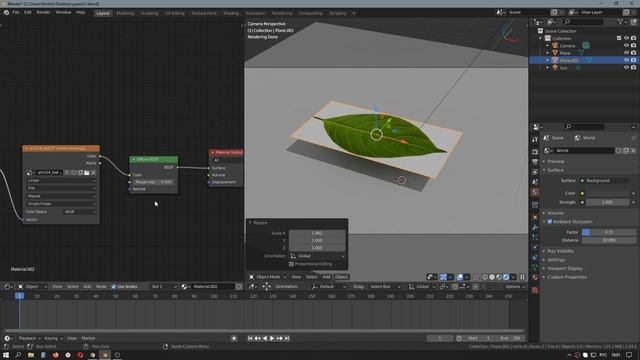Open the viewport Add menu
Screen dimensions: 640x360
326,277
